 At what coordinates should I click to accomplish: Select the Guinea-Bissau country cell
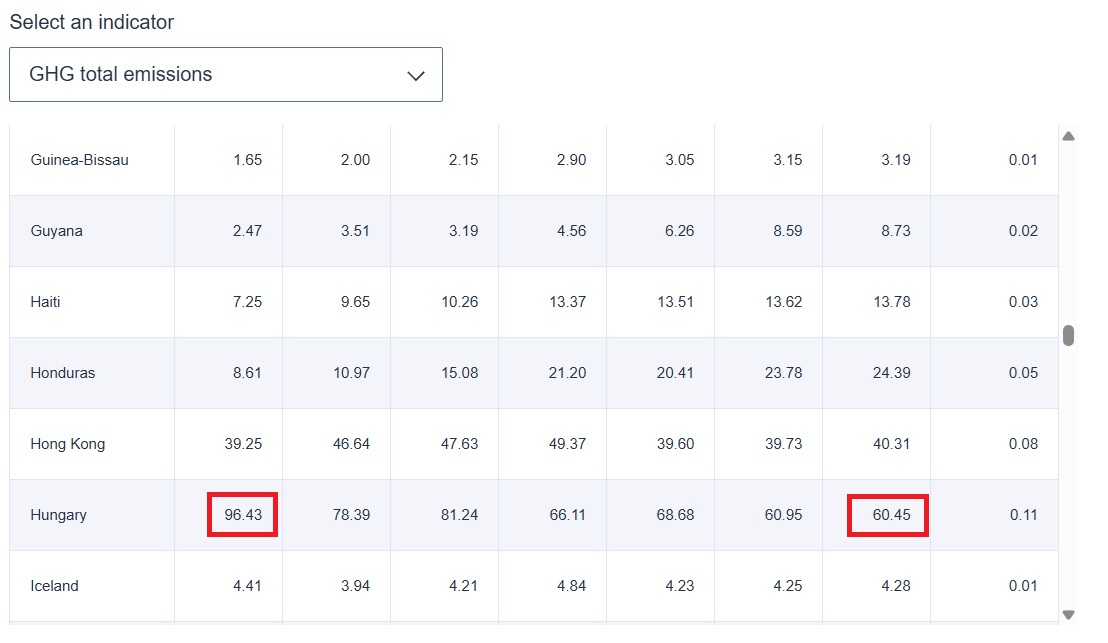tap(80, 160)
